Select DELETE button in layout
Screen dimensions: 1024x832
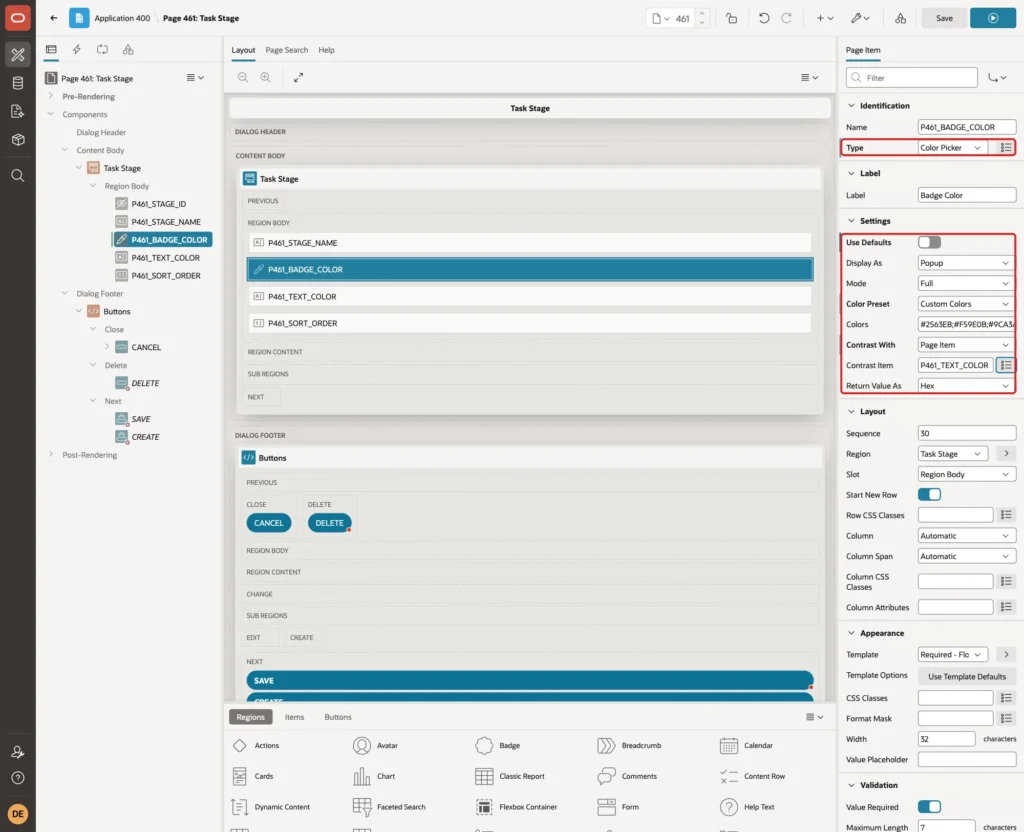click(329, 523)
